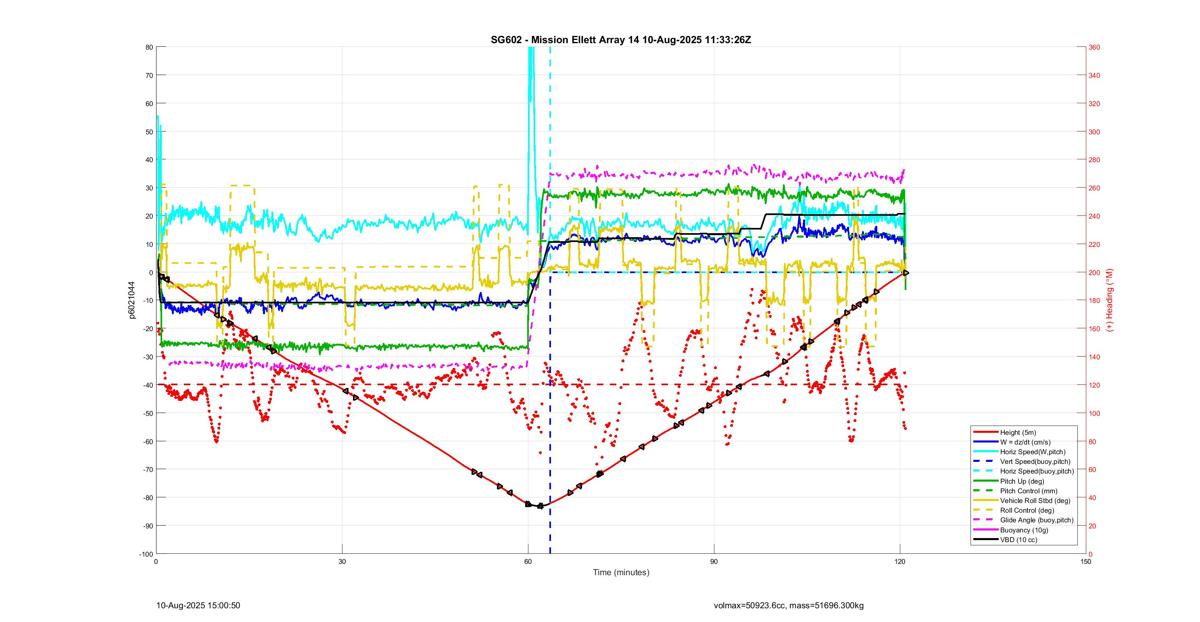This screenshot has width=1200, height=622.
Task: Click the x-axis tick label '90'
Action: [x=714, y=562]
